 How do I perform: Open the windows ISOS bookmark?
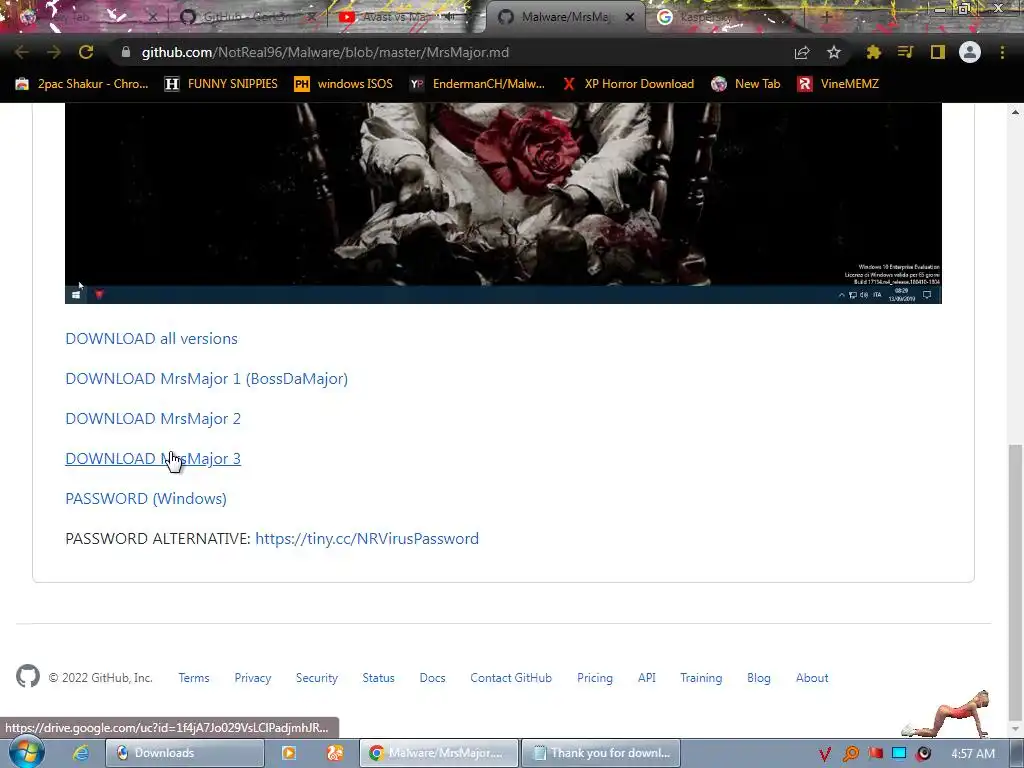pos(344,84)
